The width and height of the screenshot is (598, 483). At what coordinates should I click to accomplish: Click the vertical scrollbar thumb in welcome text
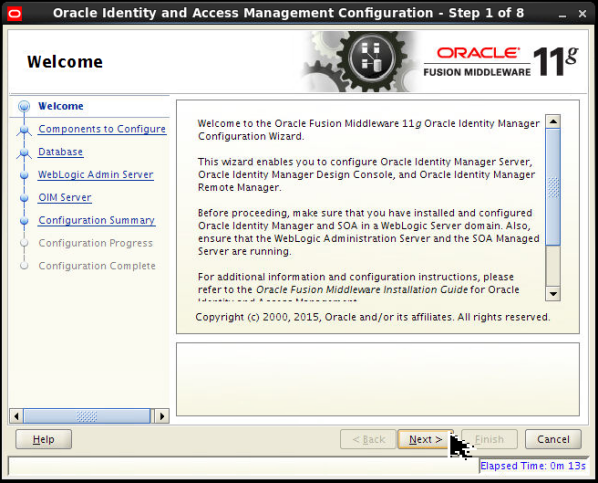pos(553,187)
